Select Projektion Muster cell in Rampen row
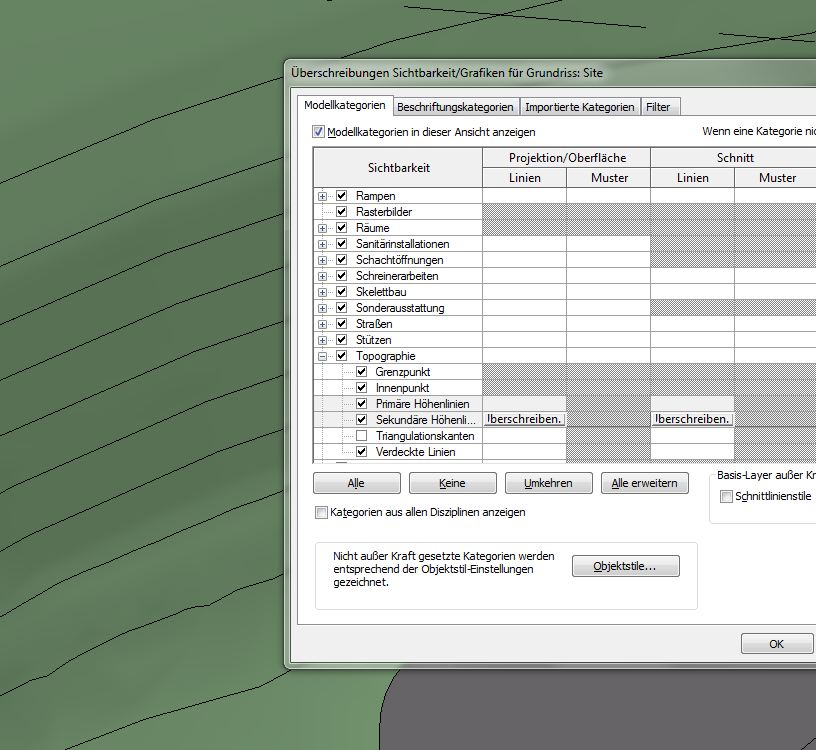816x750 pixels. (608, 196)
